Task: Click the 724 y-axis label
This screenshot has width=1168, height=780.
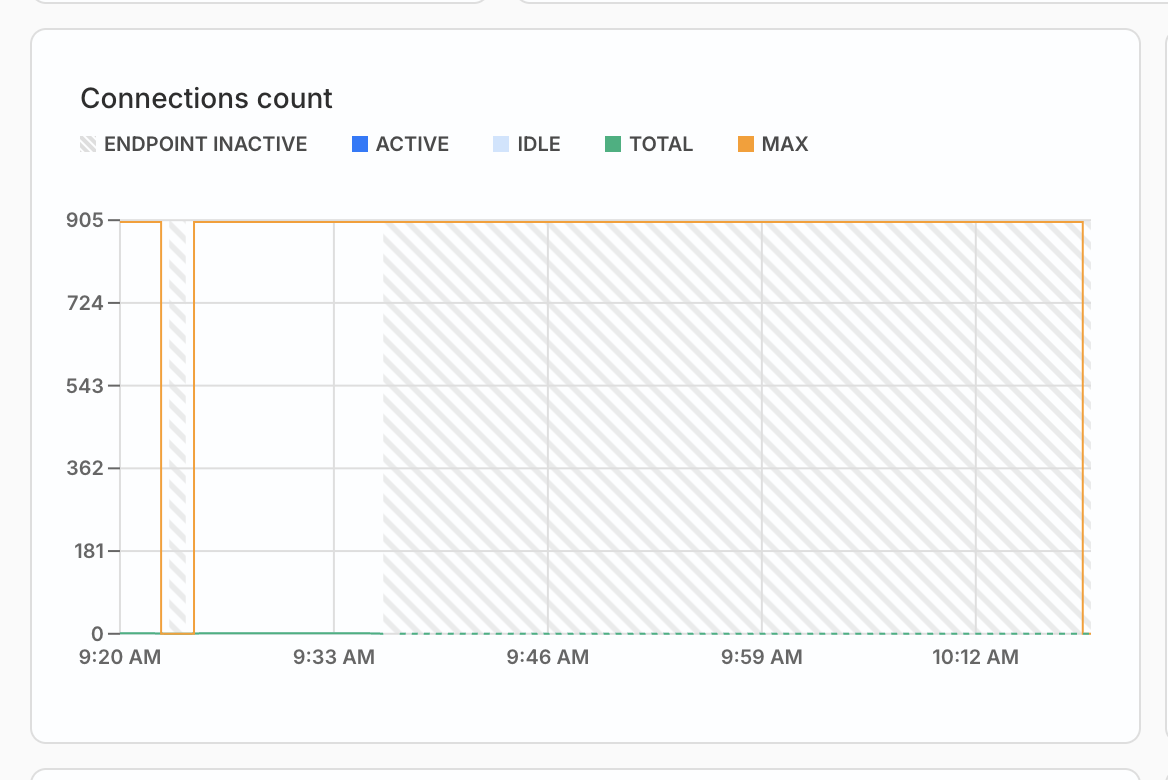Action: tap(85, 303)
